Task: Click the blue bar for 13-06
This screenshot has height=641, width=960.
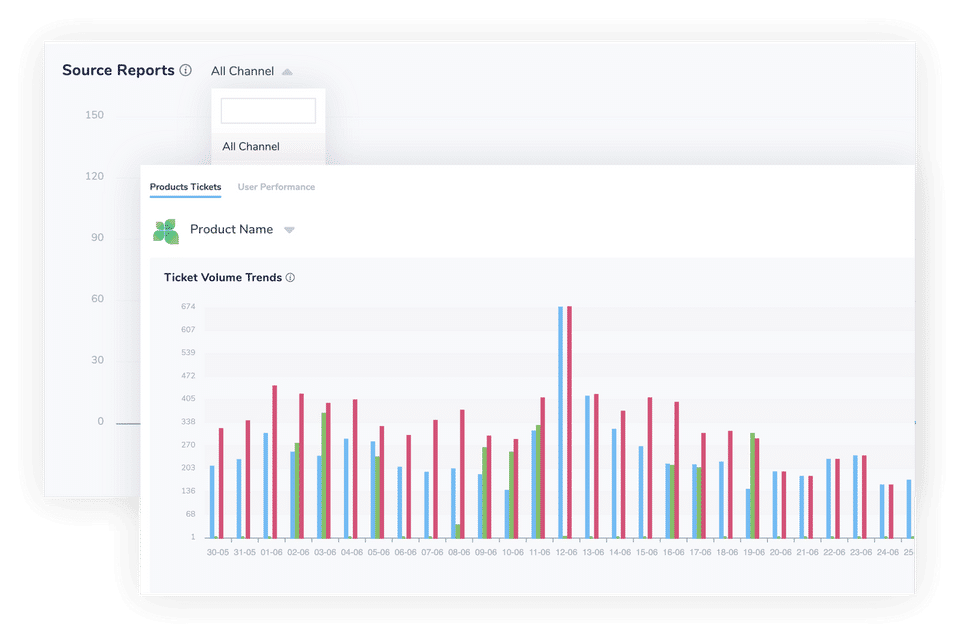Action: pos(587,467)
